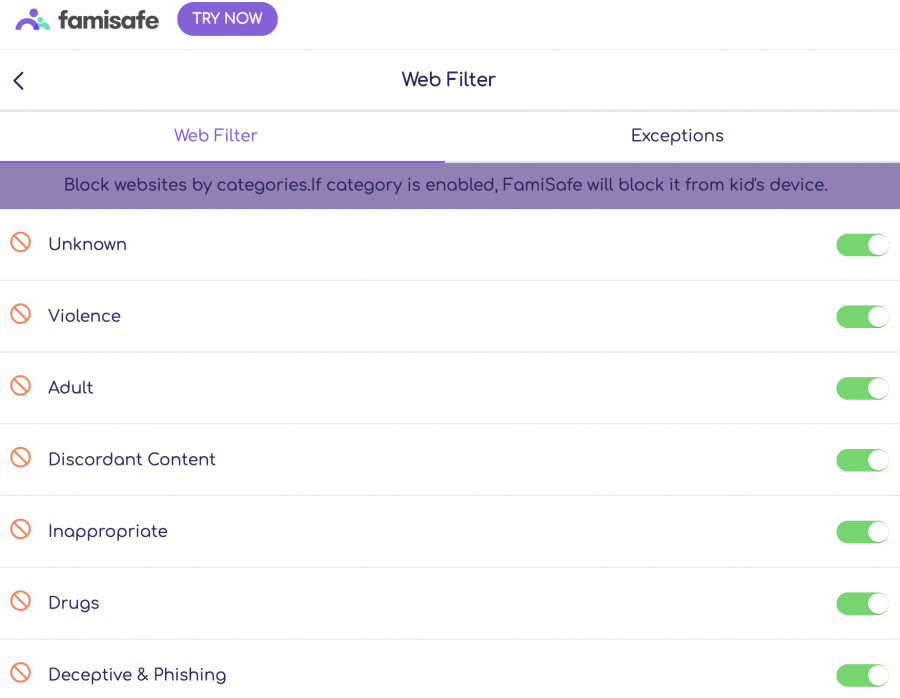Image resolution: width=900 pixels, height=698 pixels.
Task: Disable the Unknown category toggle
Action: pyautogui.click(x=862, y=245)
